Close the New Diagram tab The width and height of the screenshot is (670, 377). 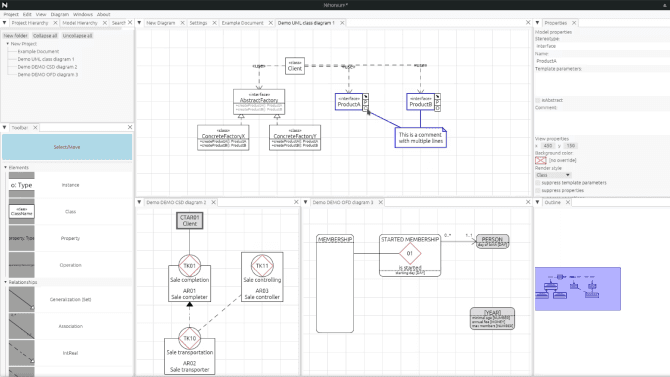pyautogui.click(x=182, y=23)
